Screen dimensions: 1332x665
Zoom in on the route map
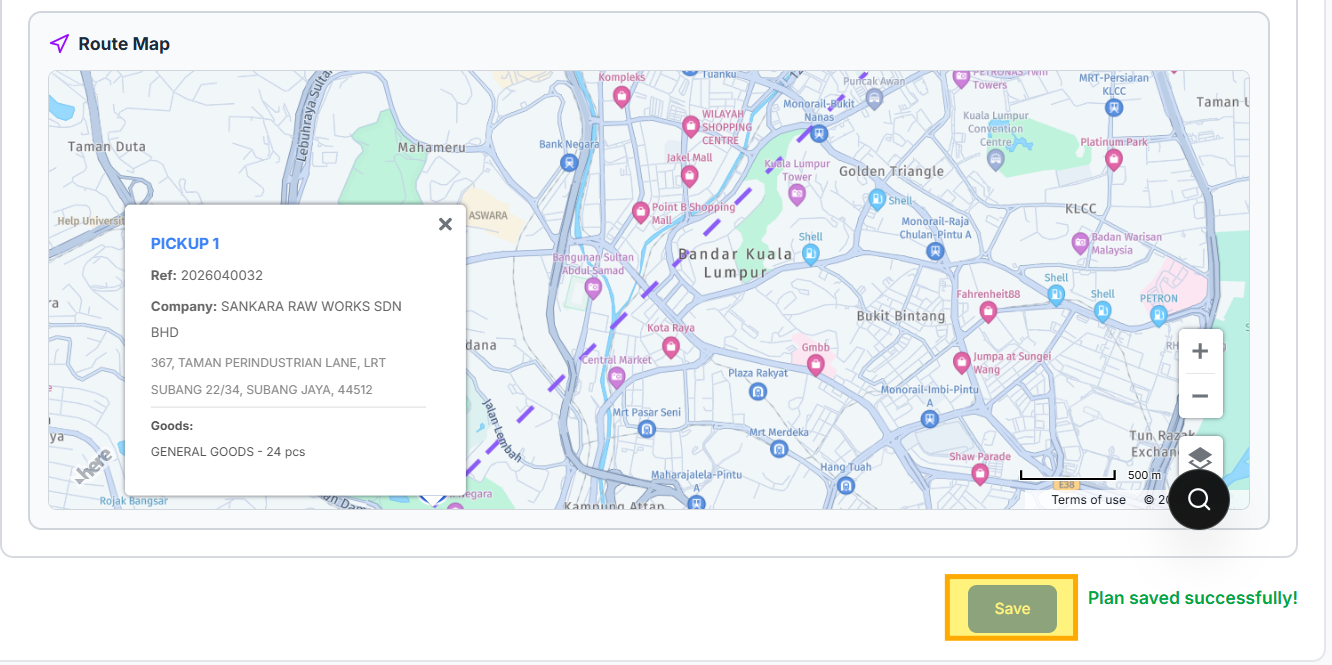[x=1200, y=351]
